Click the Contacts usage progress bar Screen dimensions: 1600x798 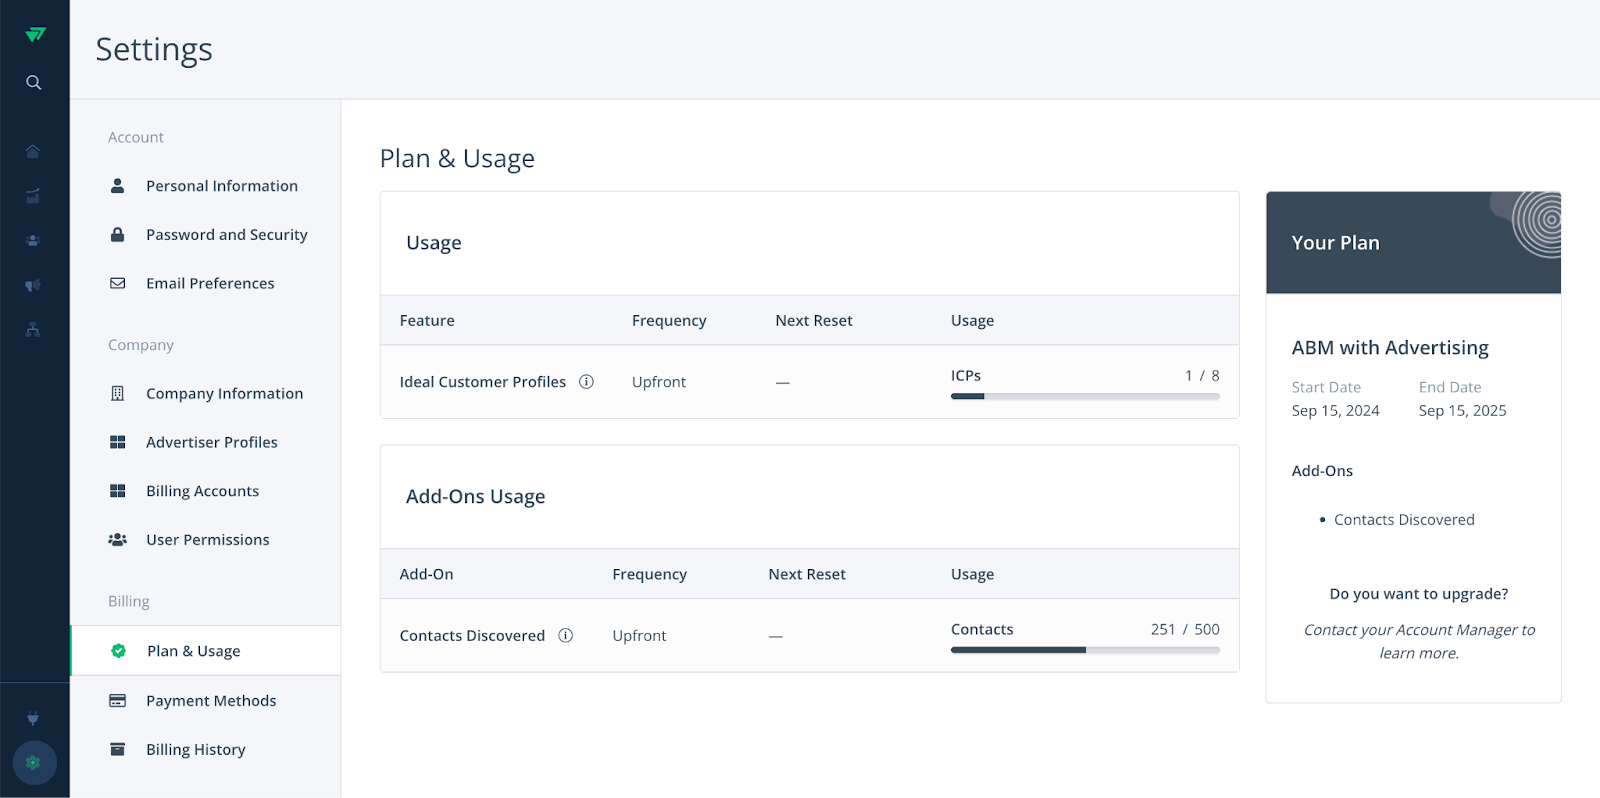(1085, 650)
